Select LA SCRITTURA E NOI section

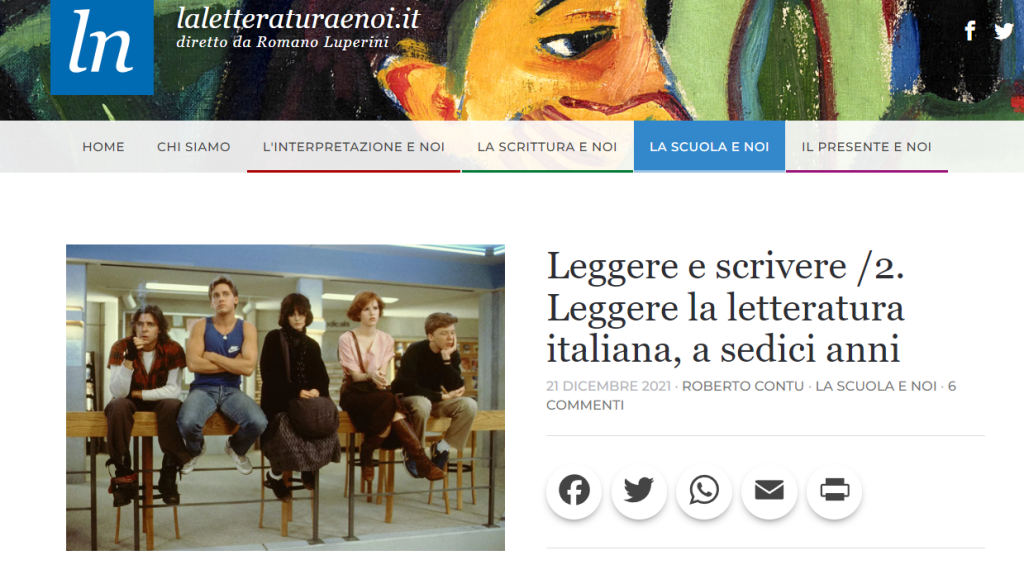547,147
